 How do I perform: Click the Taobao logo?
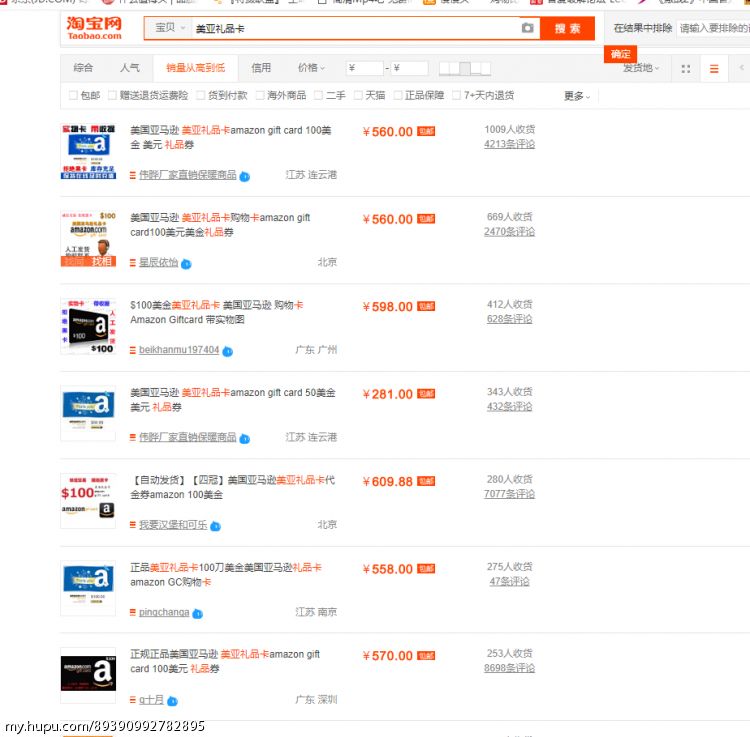coord(94,28)
